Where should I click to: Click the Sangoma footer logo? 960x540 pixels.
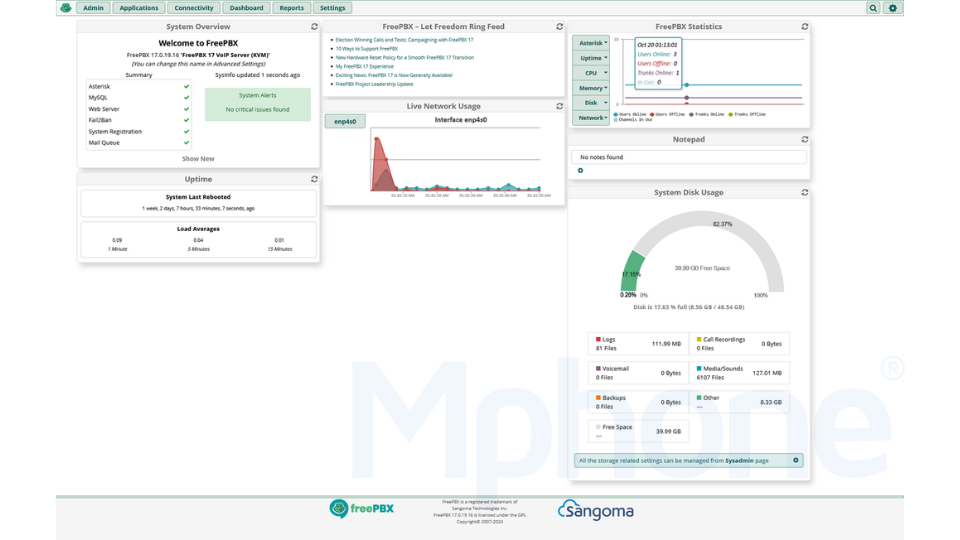tap(596, 509)
